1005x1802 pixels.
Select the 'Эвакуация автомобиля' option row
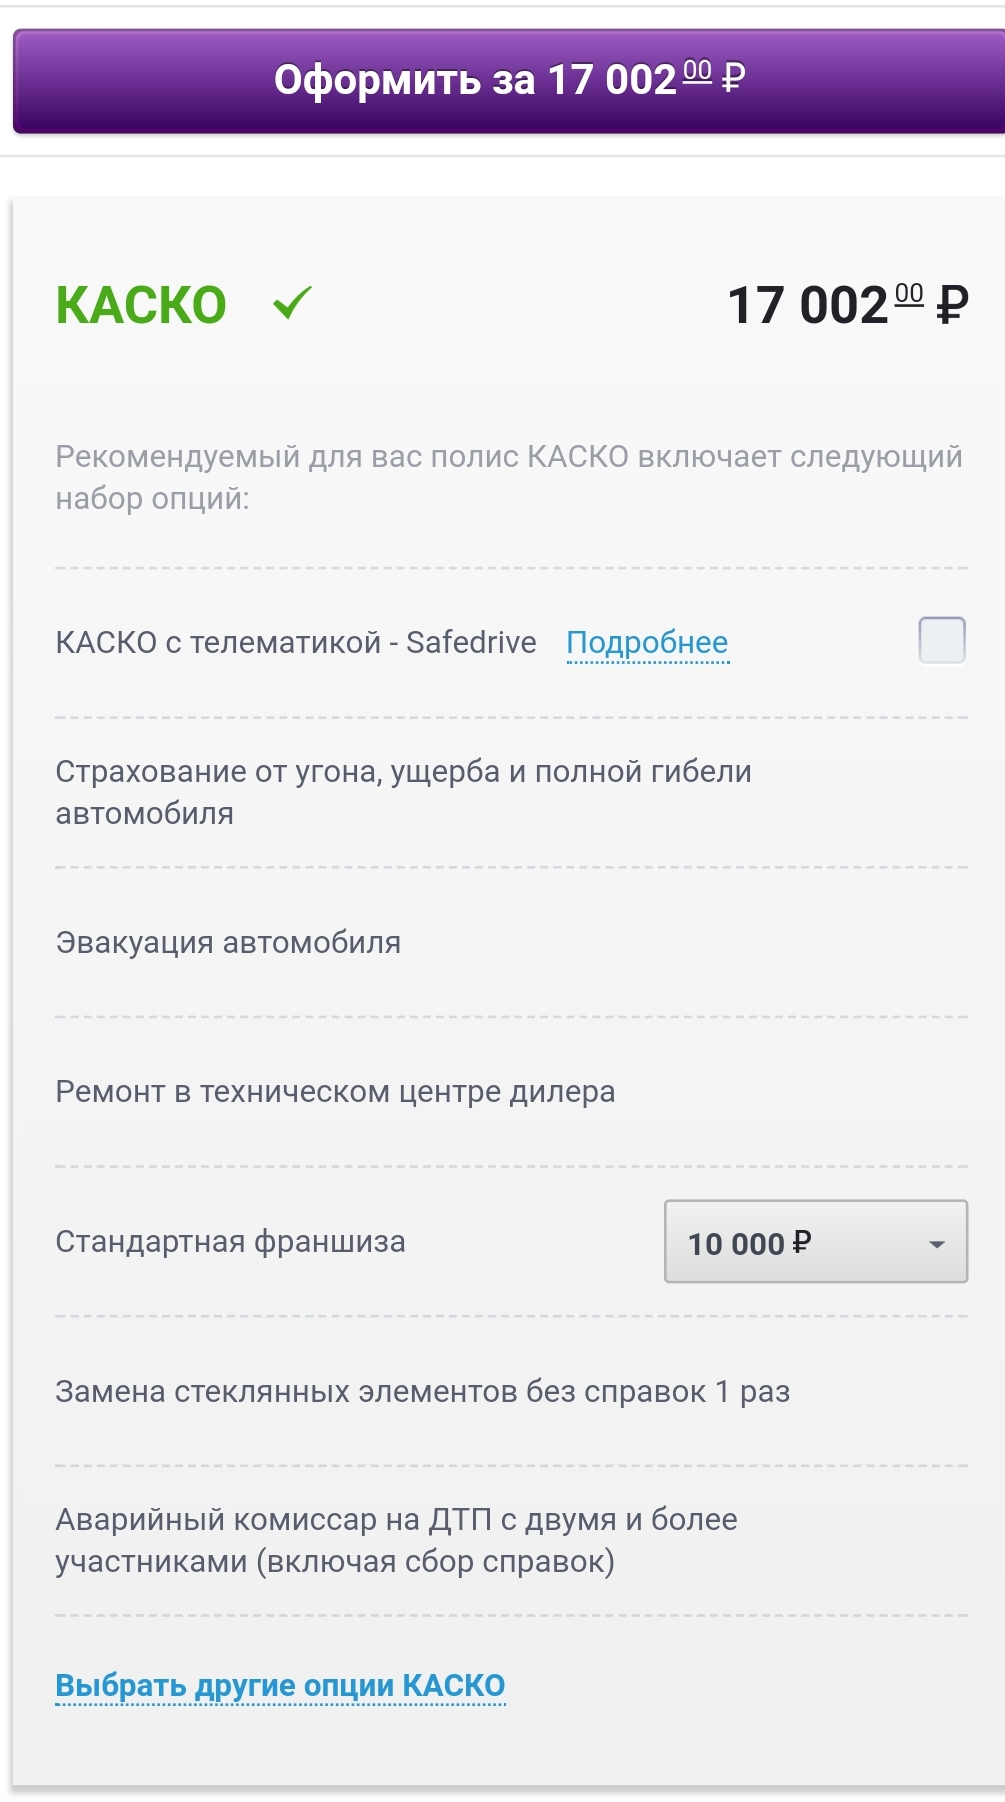(228, 942)
